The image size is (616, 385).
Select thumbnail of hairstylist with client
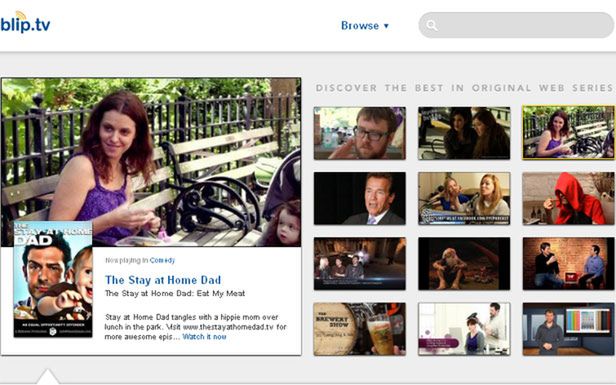pos(464,329)
